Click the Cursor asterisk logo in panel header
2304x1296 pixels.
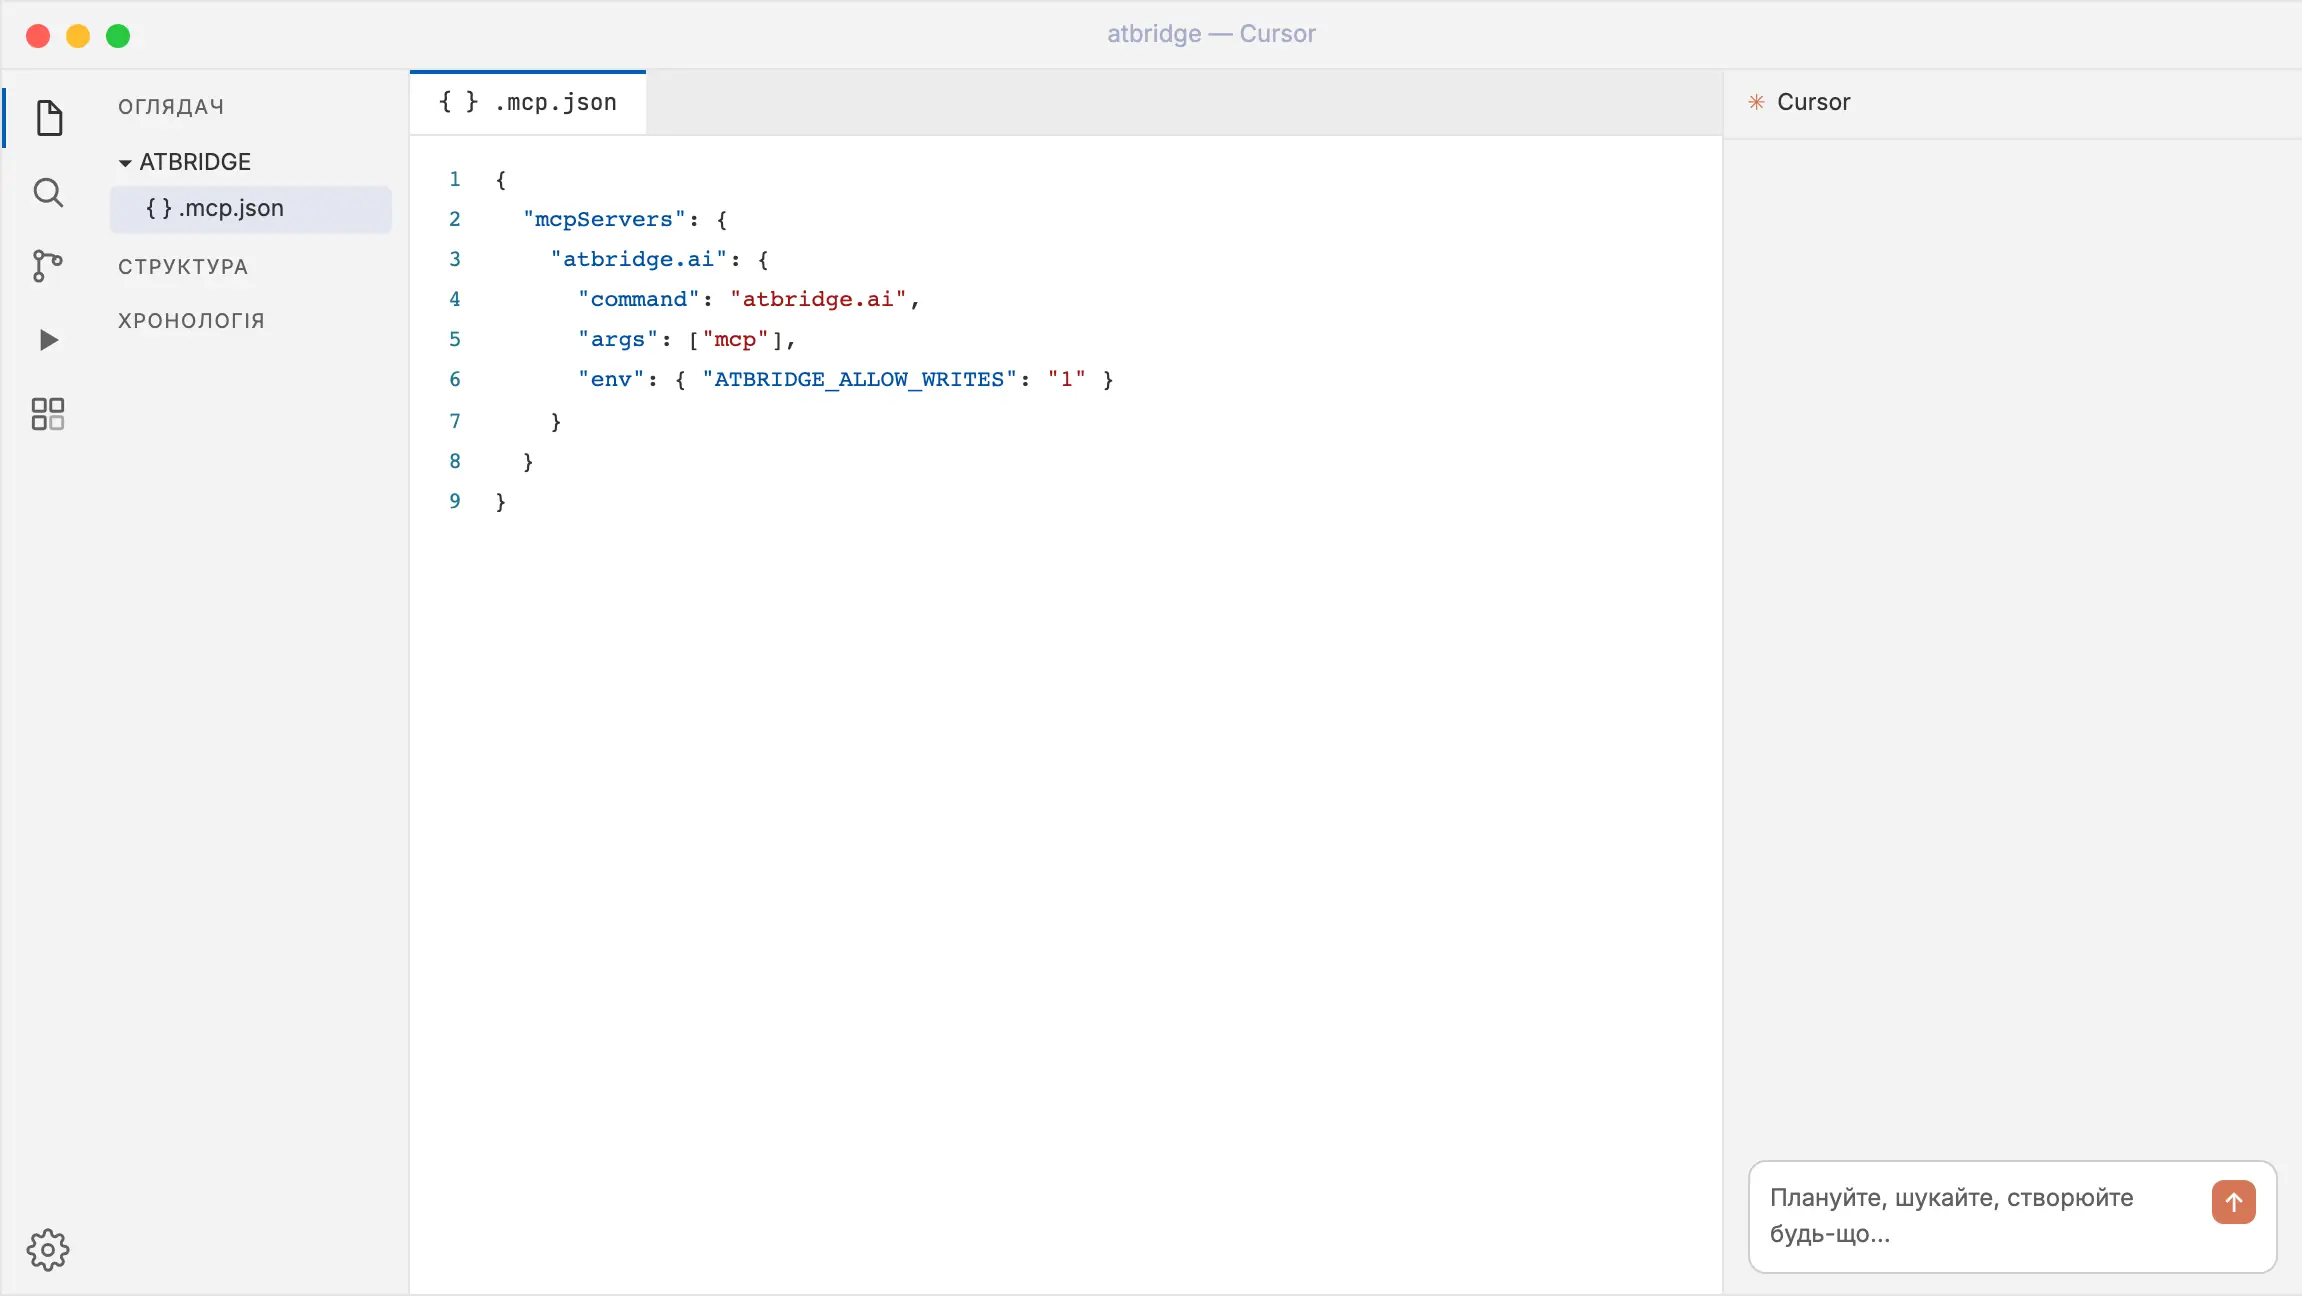point(1756,102)
